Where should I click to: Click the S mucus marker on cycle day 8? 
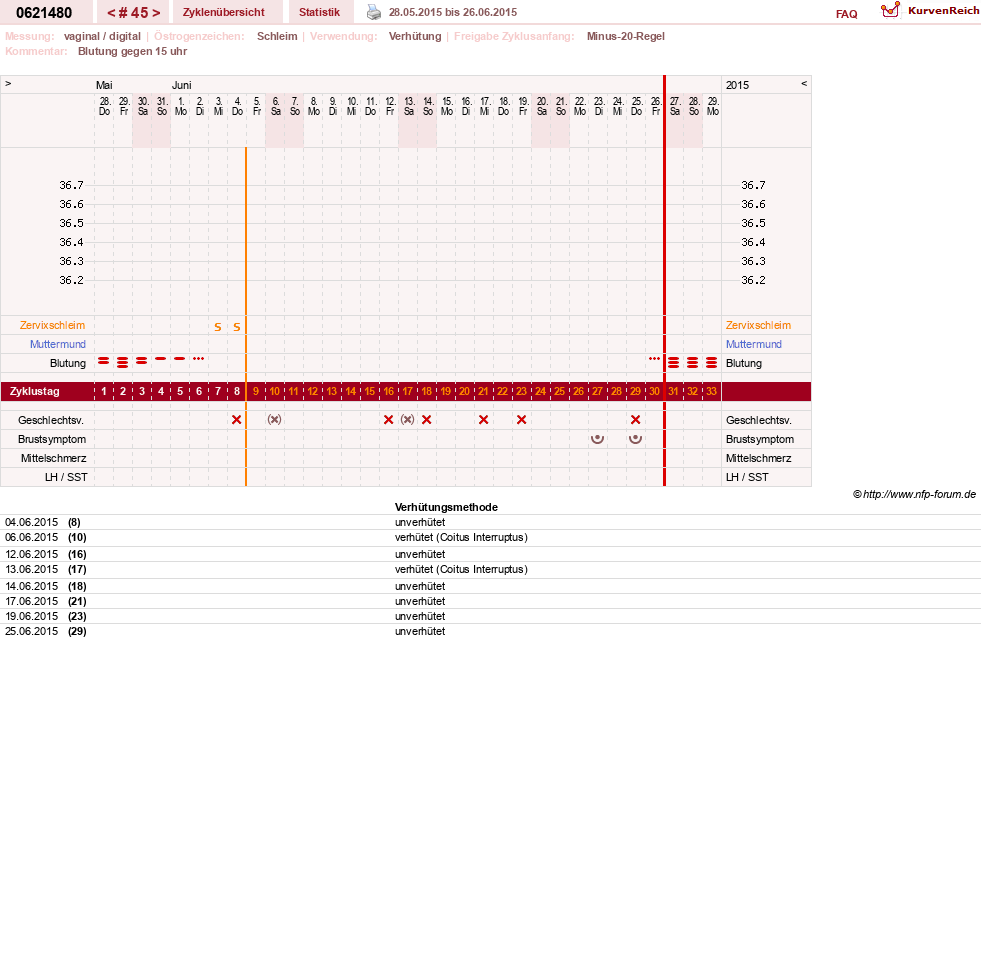(x=236, y=327)
